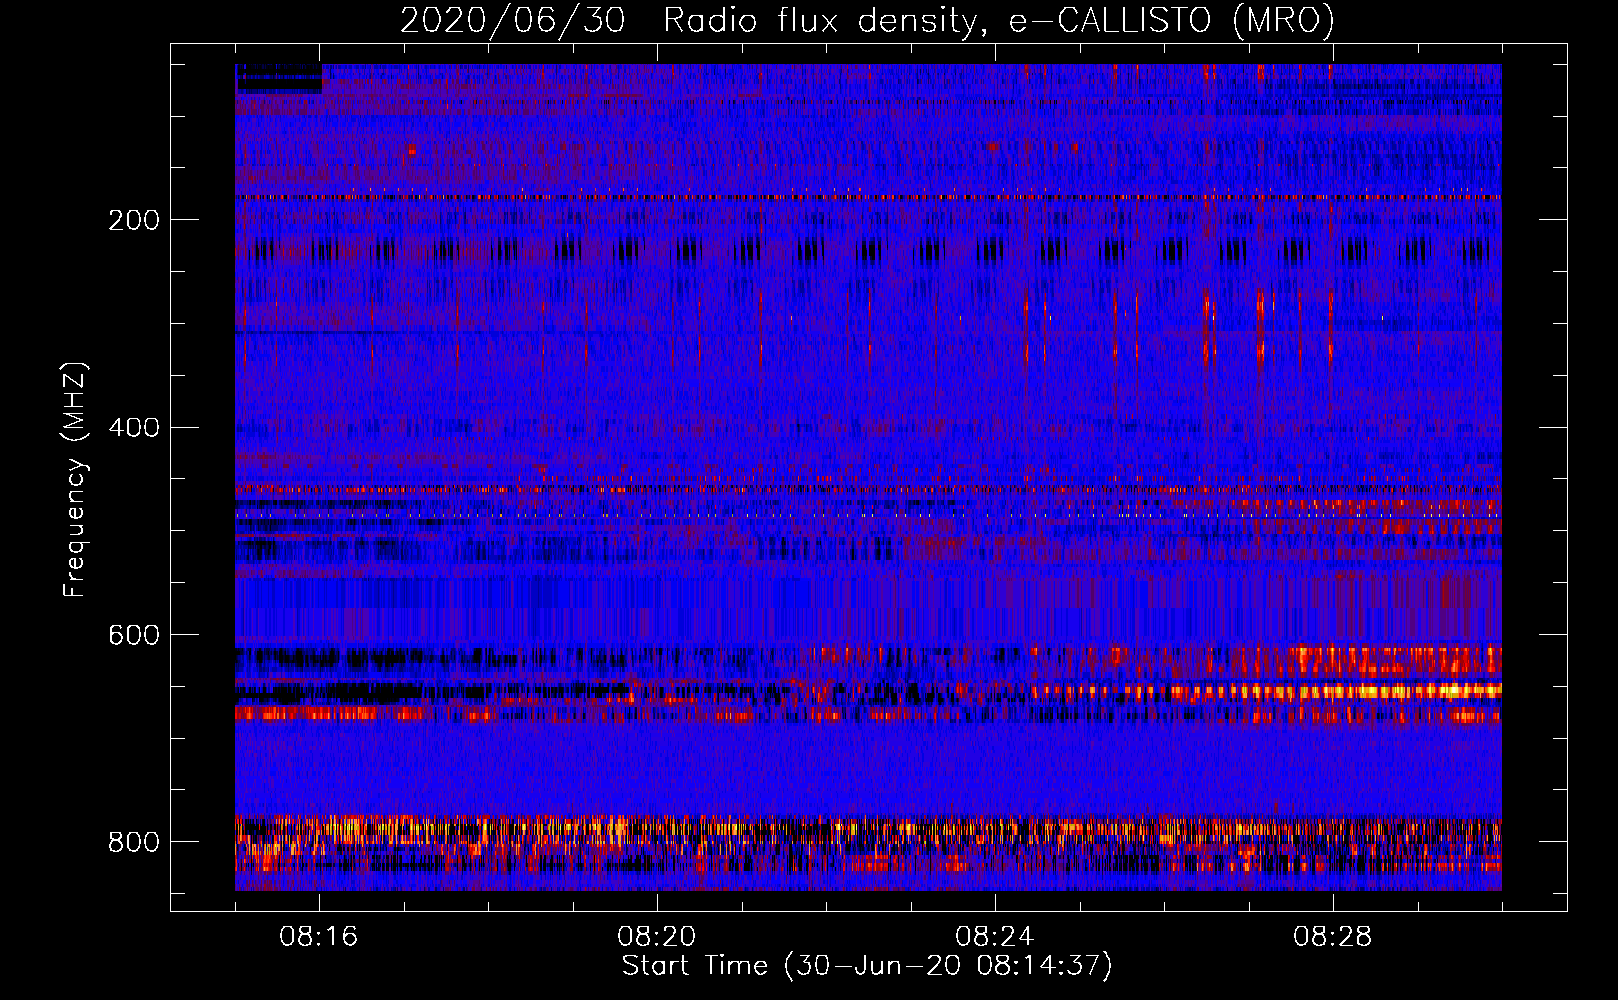Click the 200 frequency tick label
This screenshot has width=1618, height=1000.
click(133, 220)
